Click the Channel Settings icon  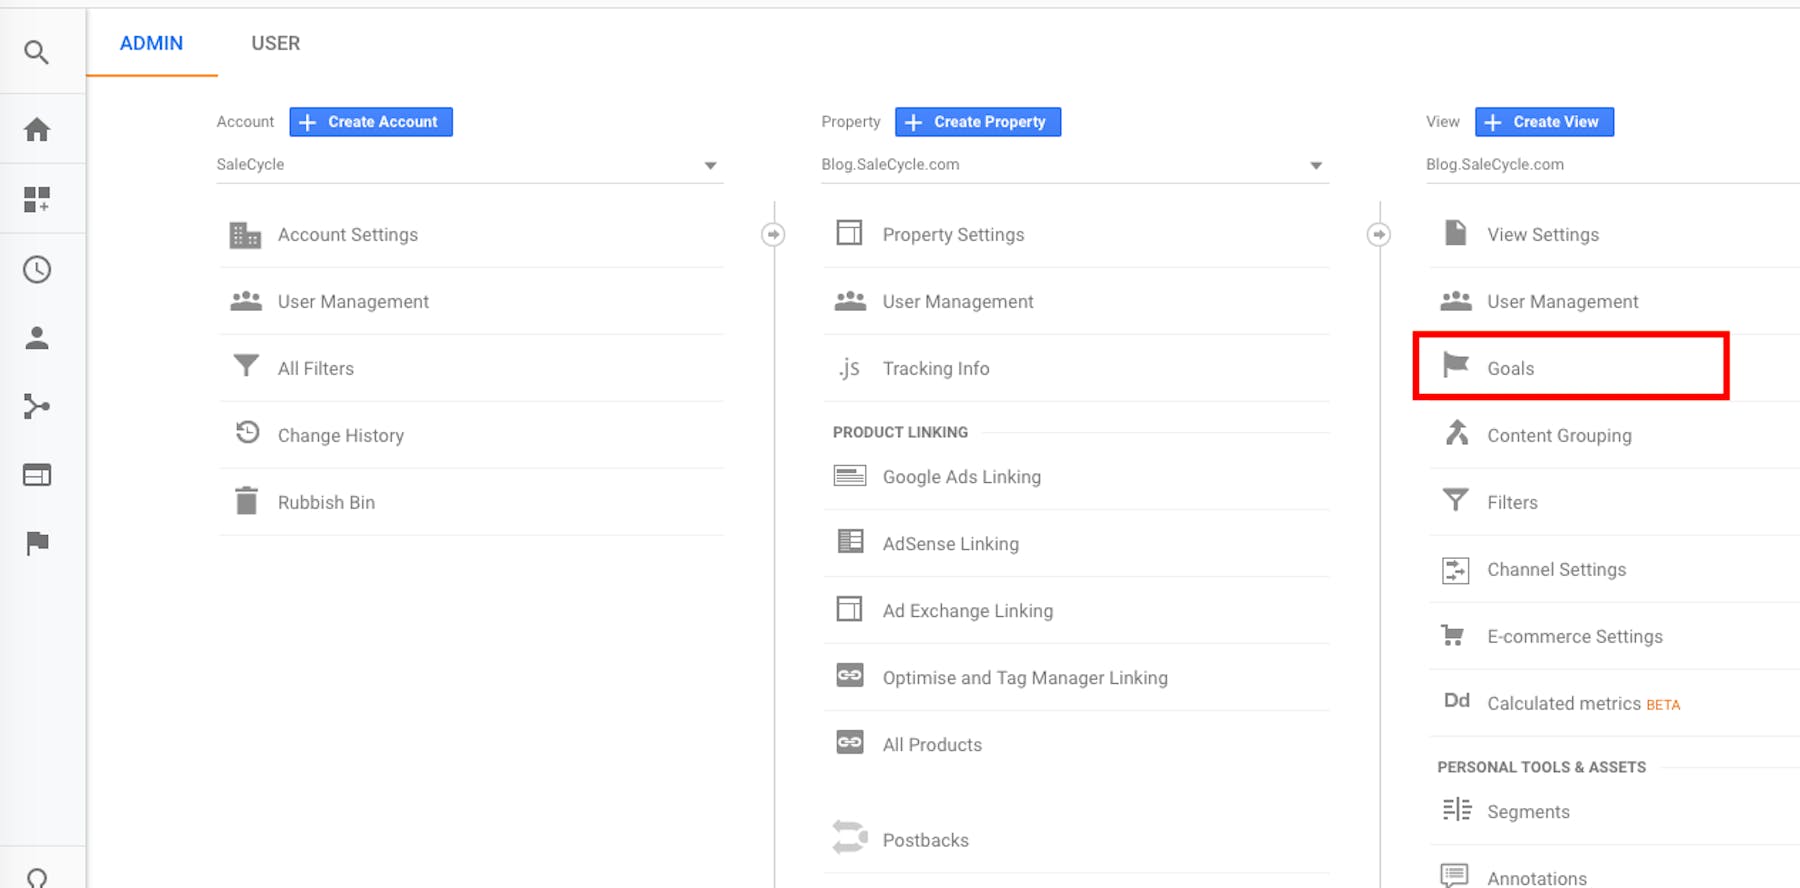1456,570
